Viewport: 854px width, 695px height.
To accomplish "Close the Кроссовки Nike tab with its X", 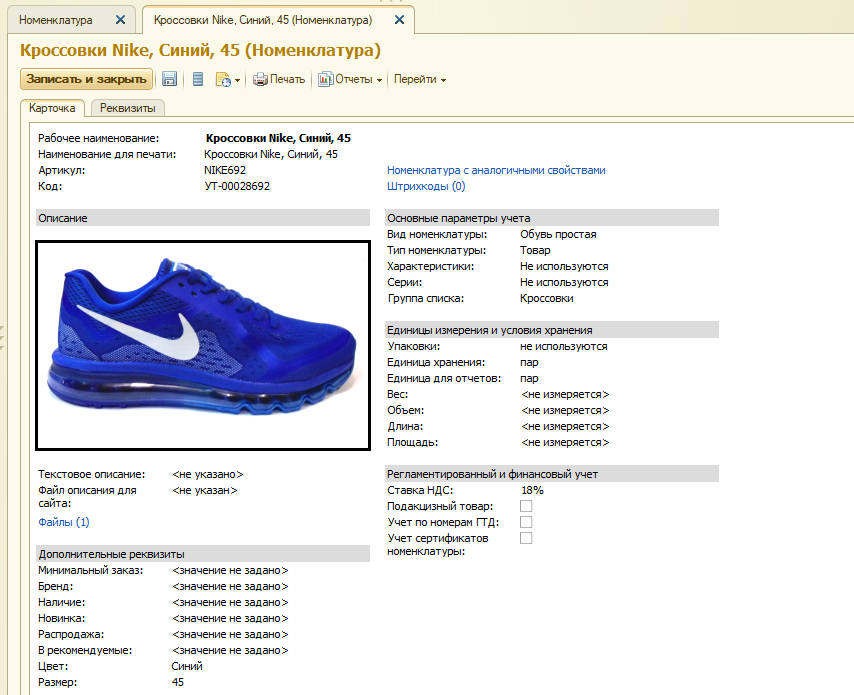I will coord(399,20).
